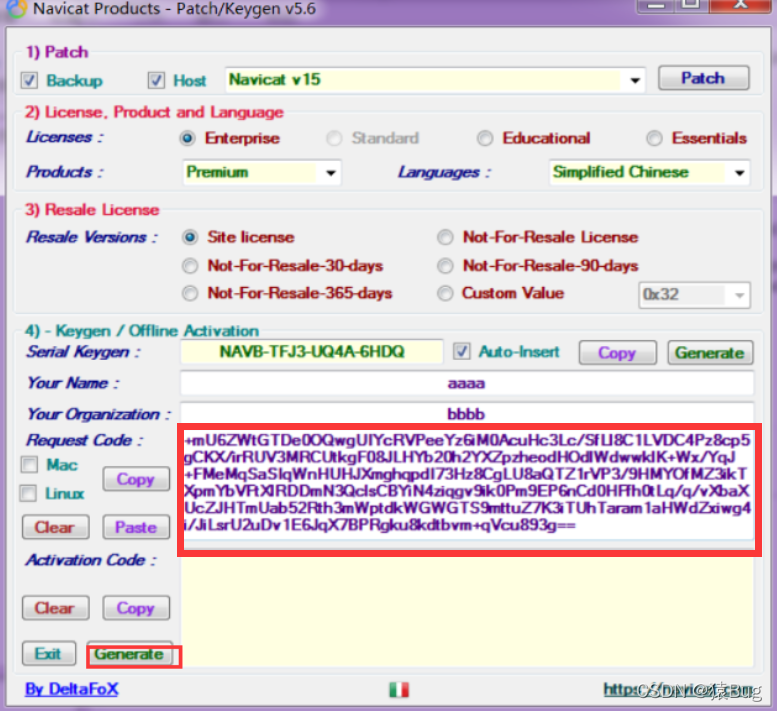Generate the Activation Code
This screenshot has height=711, width=777.
point(130,654)
